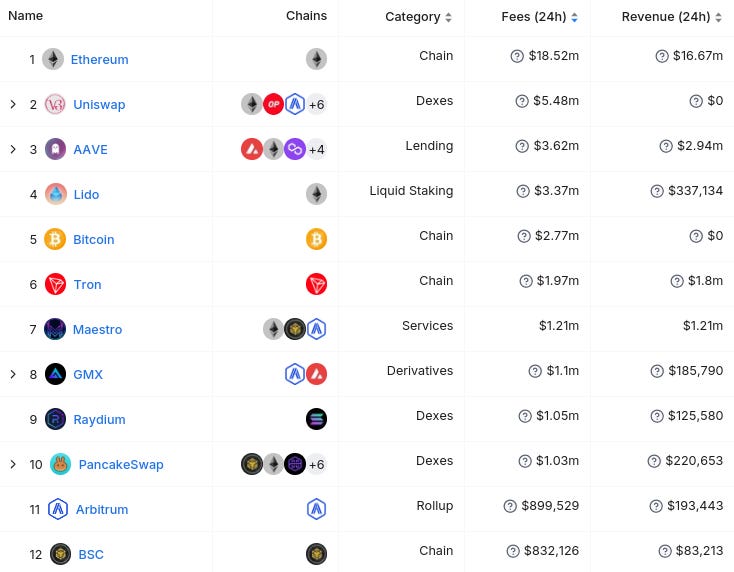
Task: Click the Uniswap logo icon in row 2
Action: coord(55,104)
